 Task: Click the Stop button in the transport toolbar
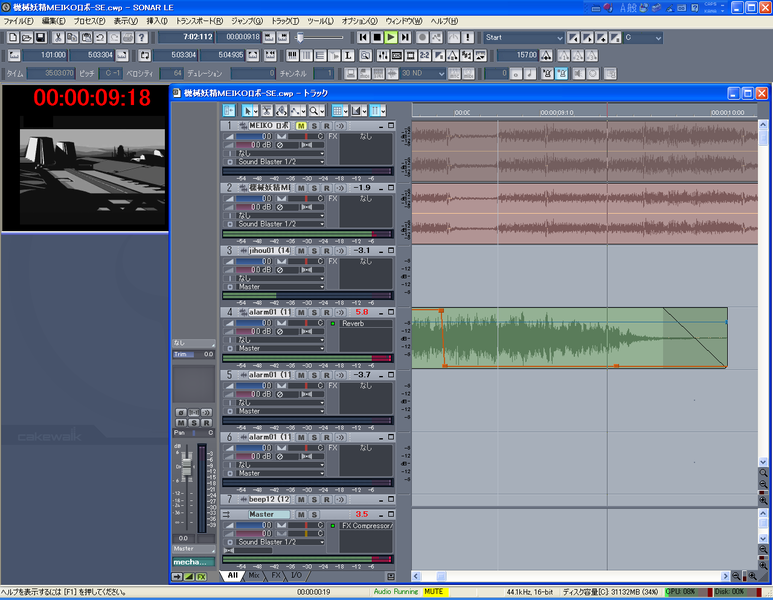377,37
